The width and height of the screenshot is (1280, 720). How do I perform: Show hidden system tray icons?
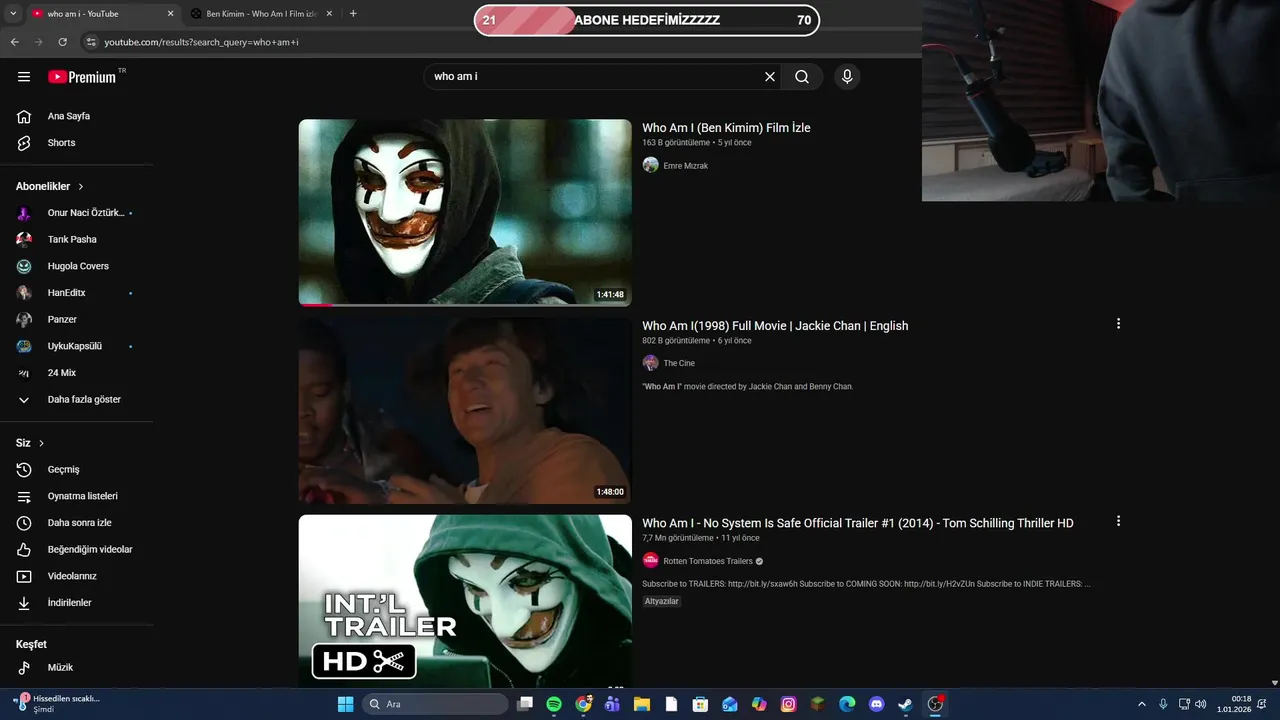click(x=1142, y=704)
